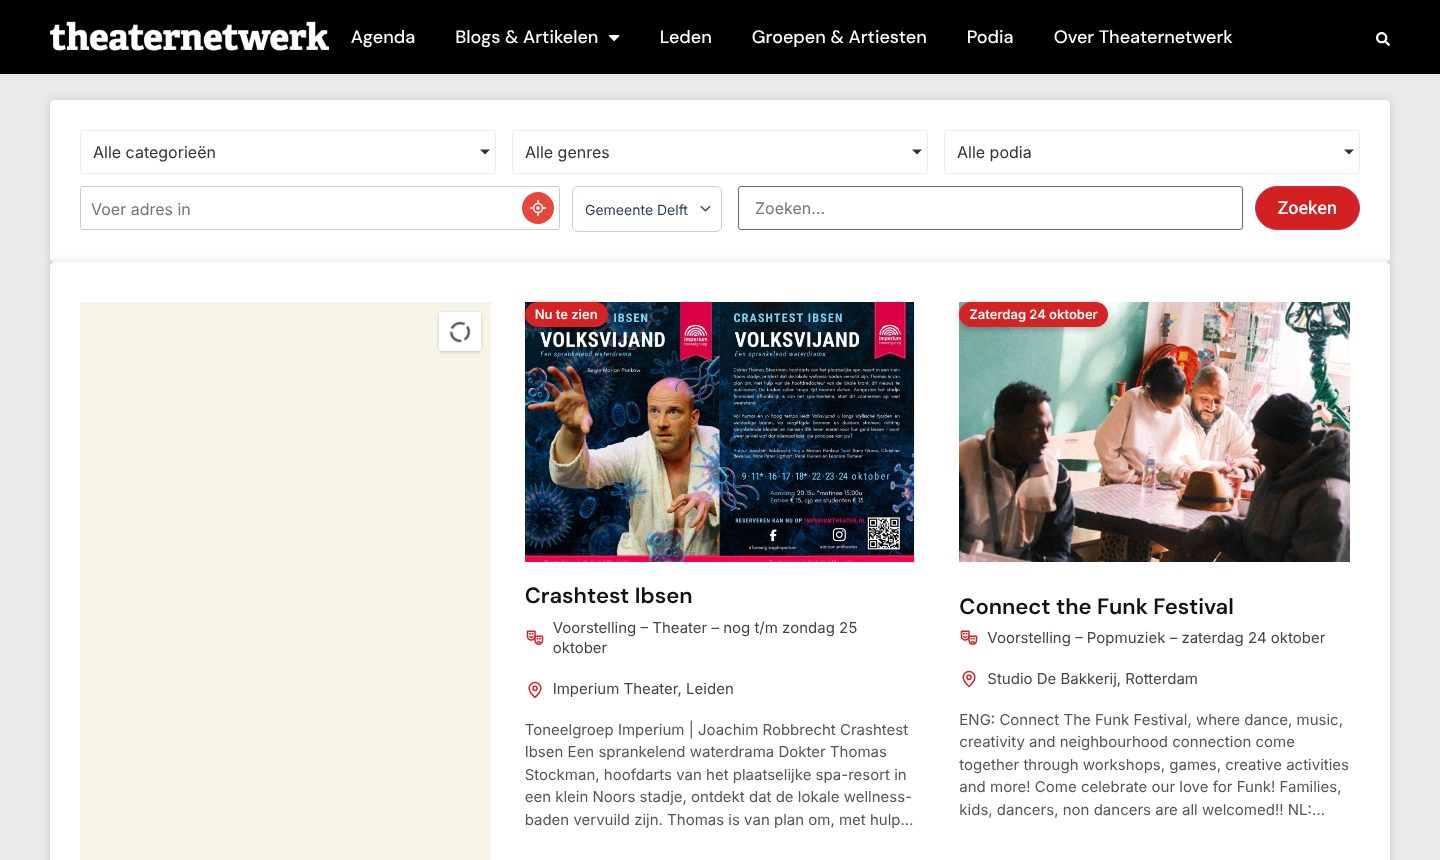
Task: Click the ENG: Connect The Funk description
Action: tap(1154, 765)
